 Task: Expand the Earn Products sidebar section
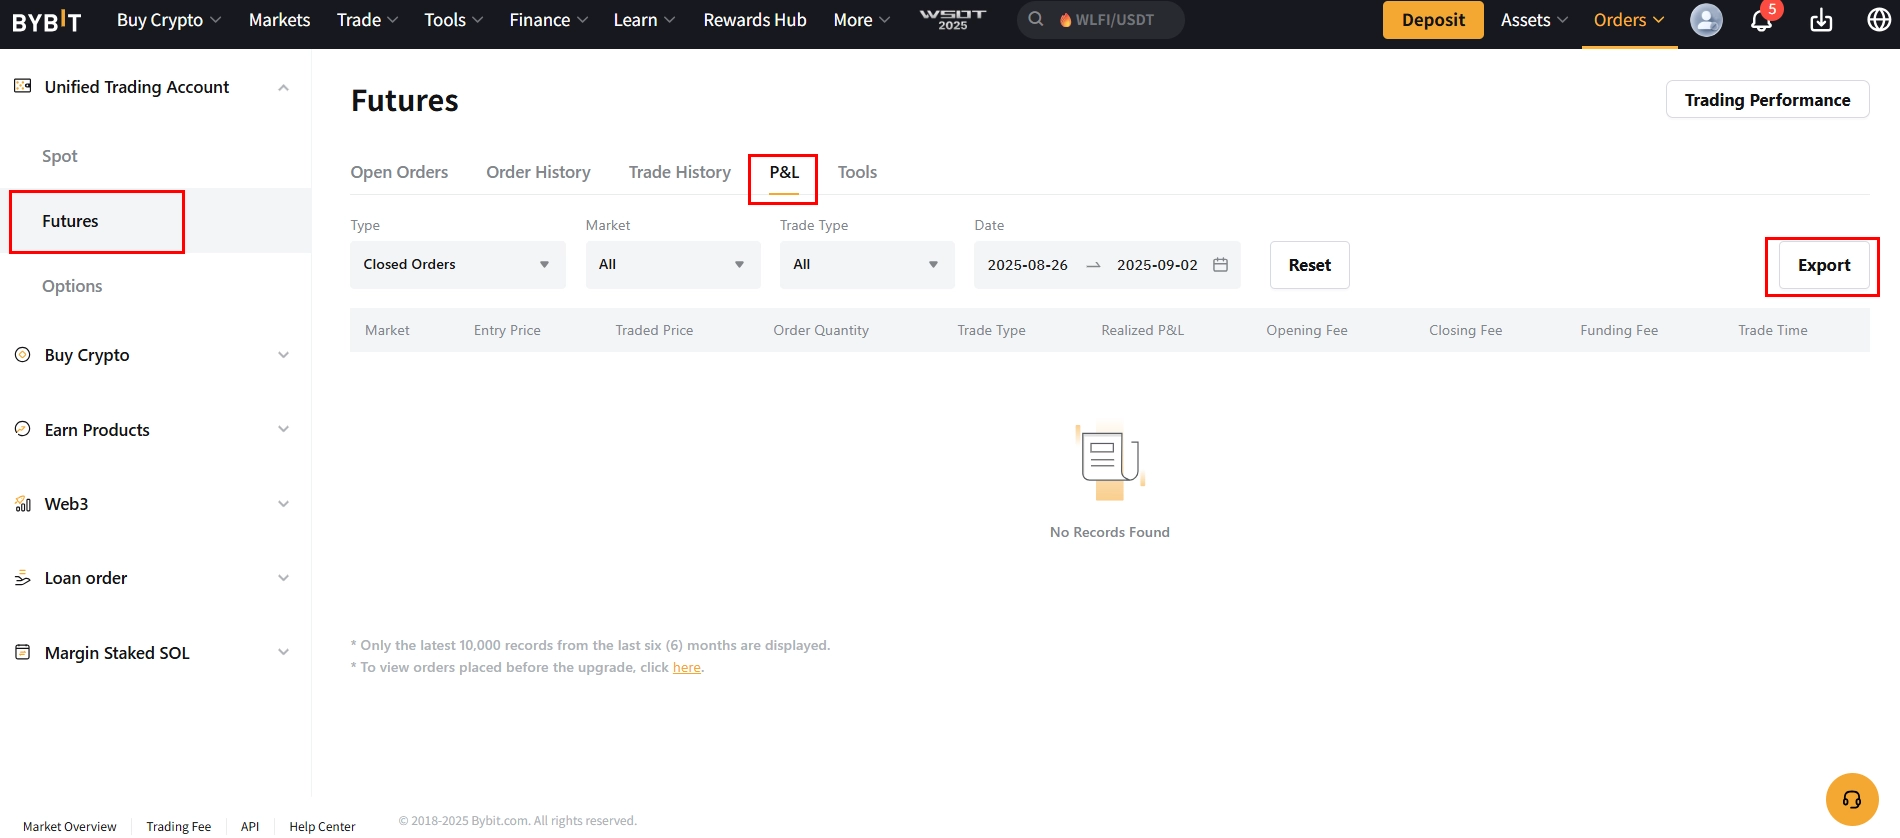coord(283,430)
